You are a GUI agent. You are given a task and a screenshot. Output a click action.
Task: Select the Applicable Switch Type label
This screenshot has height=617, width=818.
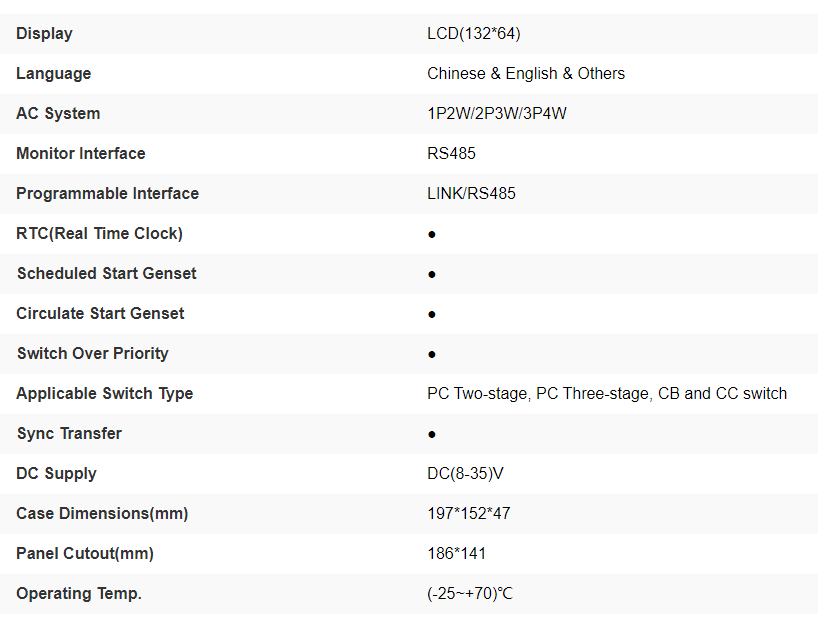pos(104,394)
